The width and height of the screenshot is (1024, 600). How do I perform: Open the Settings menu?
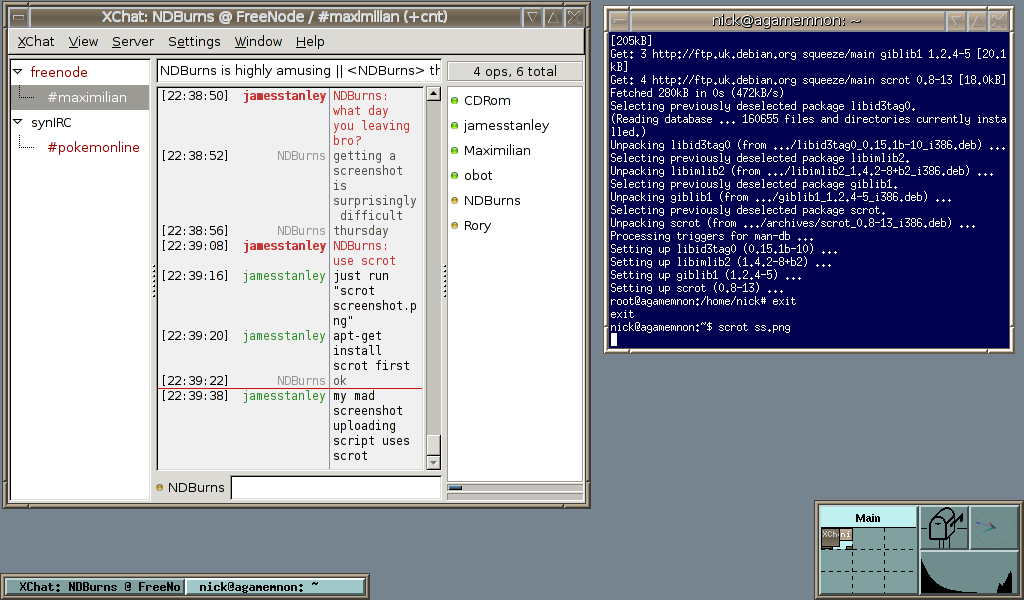[194, 41]
